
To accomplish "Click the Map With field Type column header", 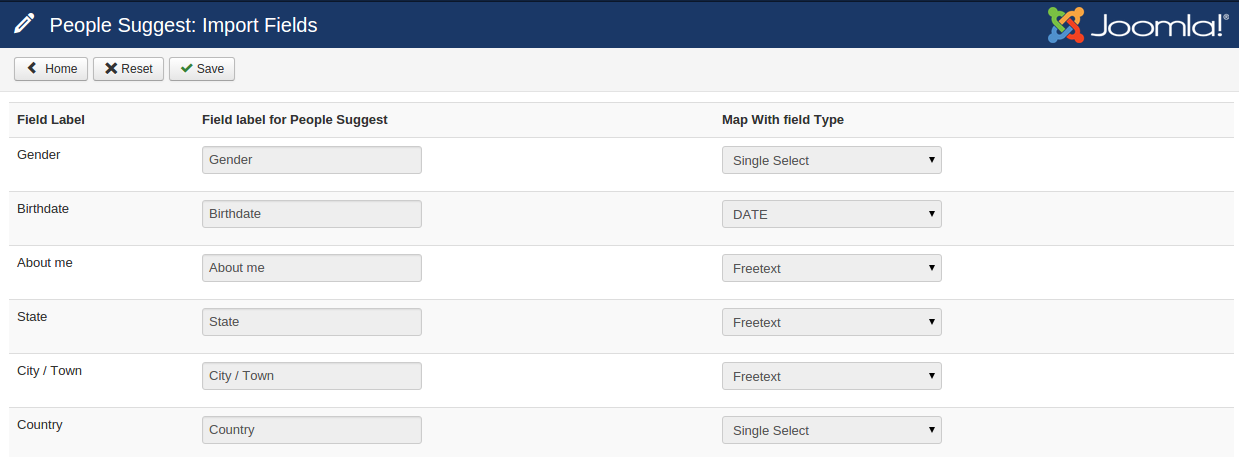I will pyautogui.click(x=782, y=120).
